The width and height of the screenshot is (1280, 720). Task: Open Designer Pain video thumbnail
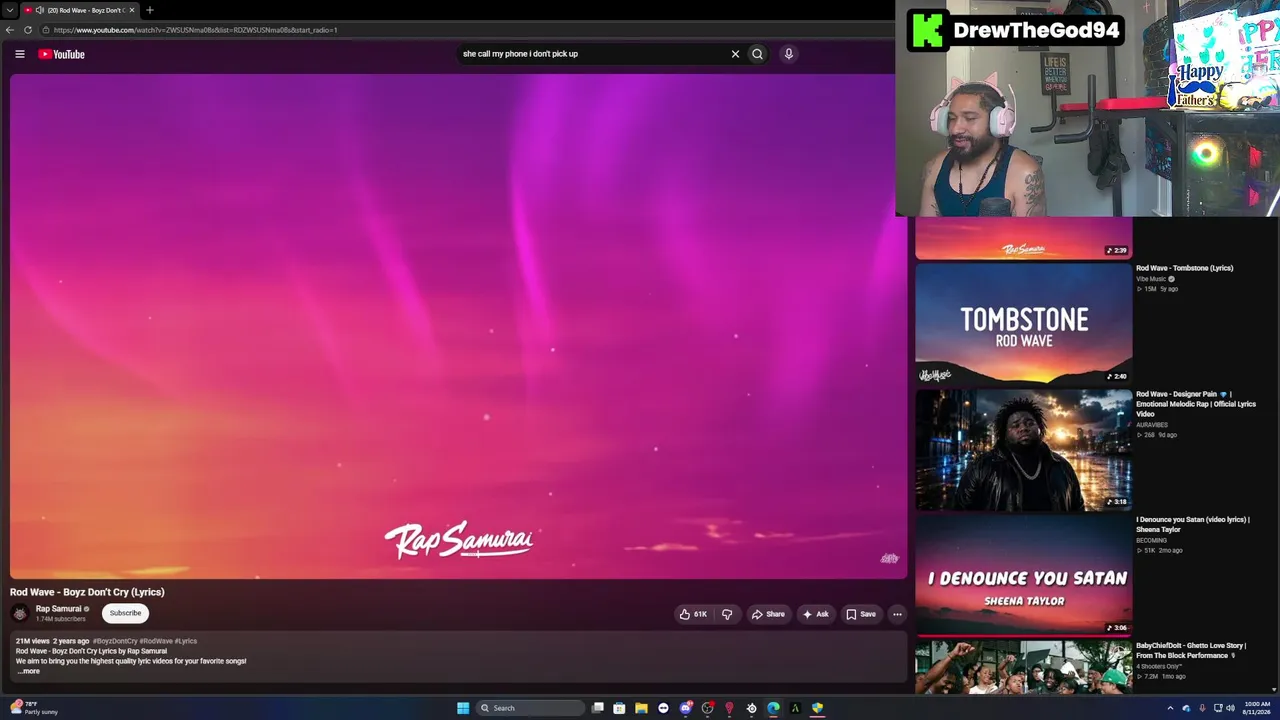pyautogui.click(x=1024, y=450)
